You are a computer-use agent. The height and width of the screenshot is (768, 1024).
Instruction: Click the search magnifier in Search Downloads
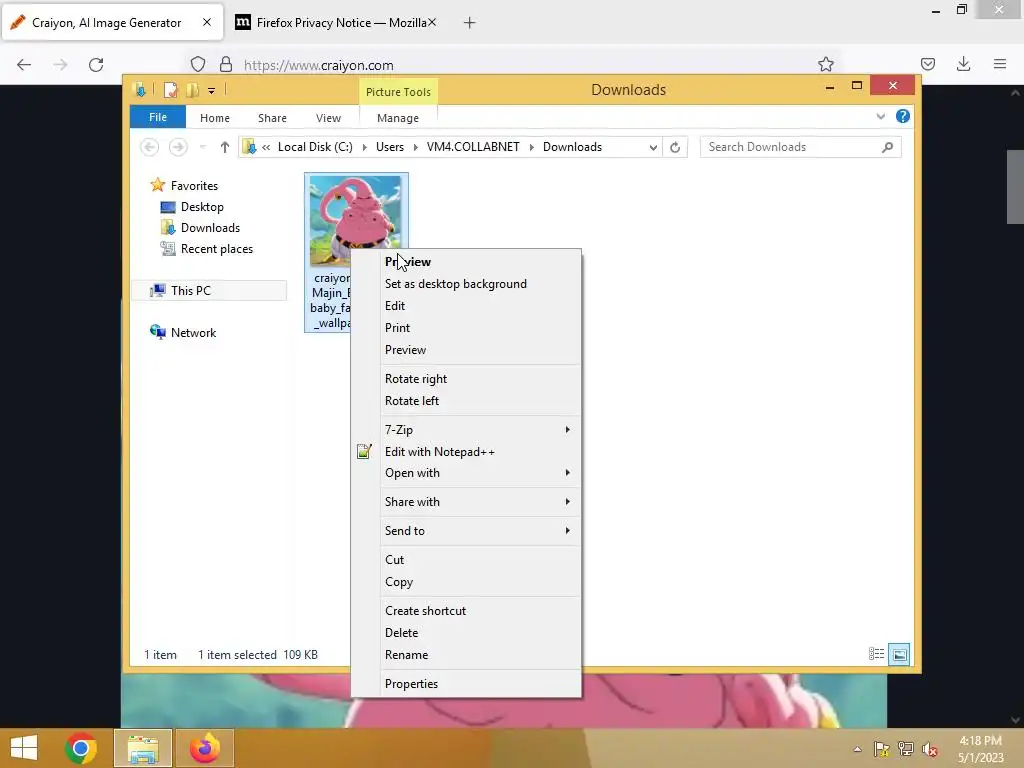tap(887, 147)
